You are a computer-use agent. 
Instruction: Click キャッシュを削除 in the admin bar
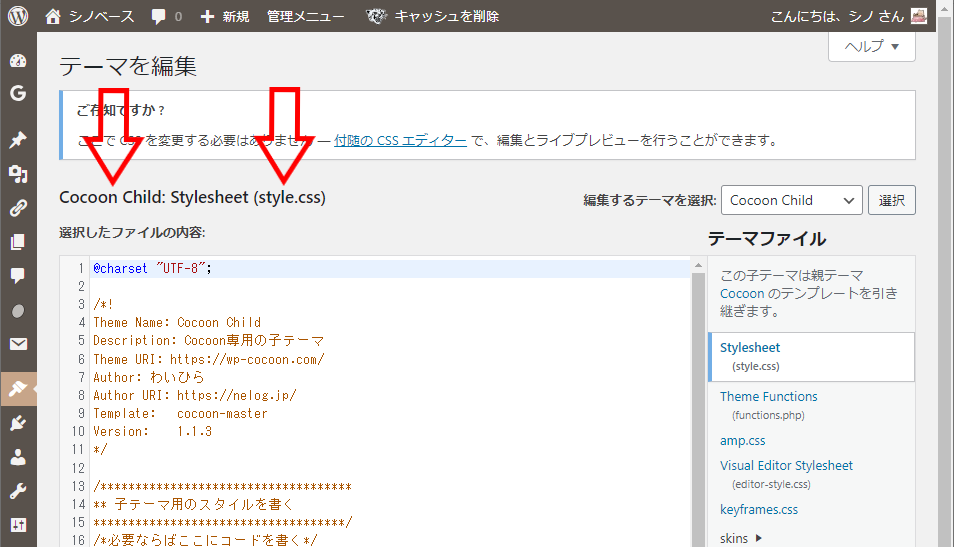(433, 16)
